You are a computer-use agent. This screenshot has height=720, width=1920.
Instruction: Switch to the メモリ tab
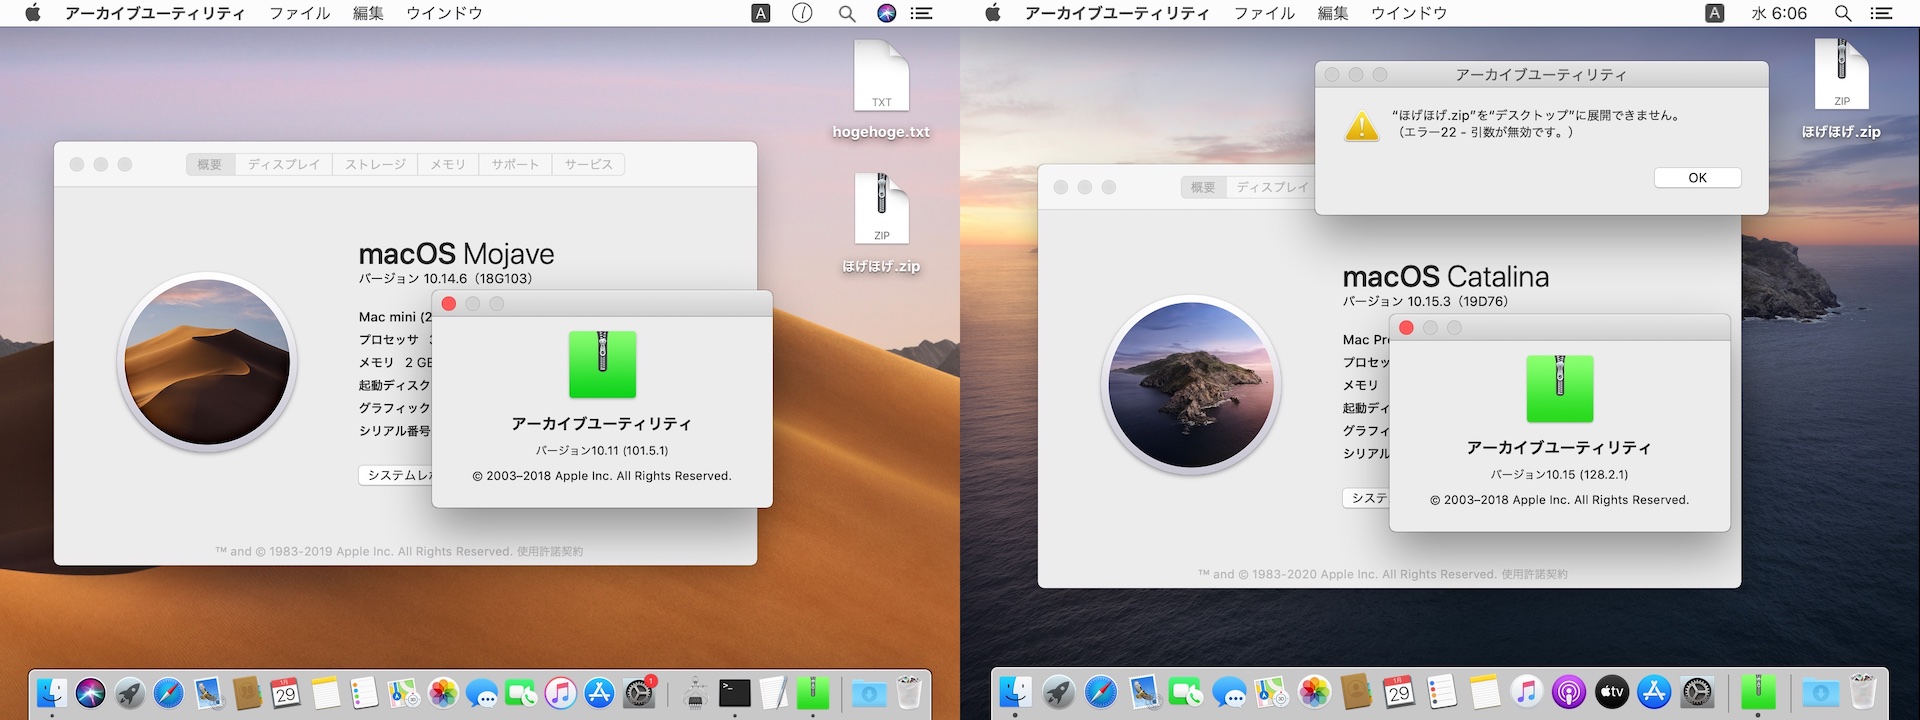tap(448, 164)
